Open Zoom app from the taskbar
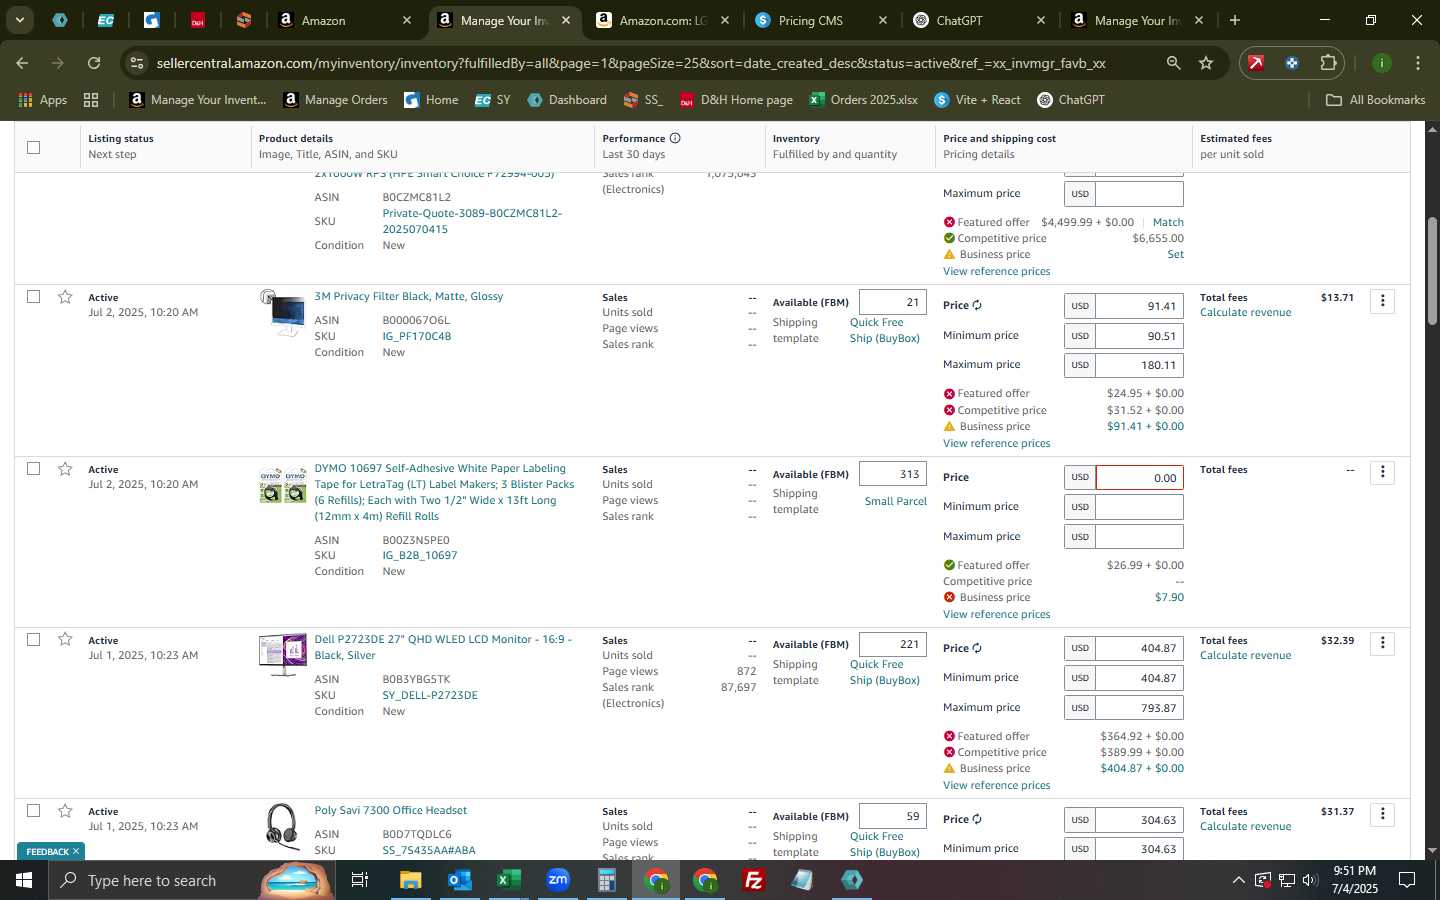1440x900 pixels. click(x=557, y=880)
